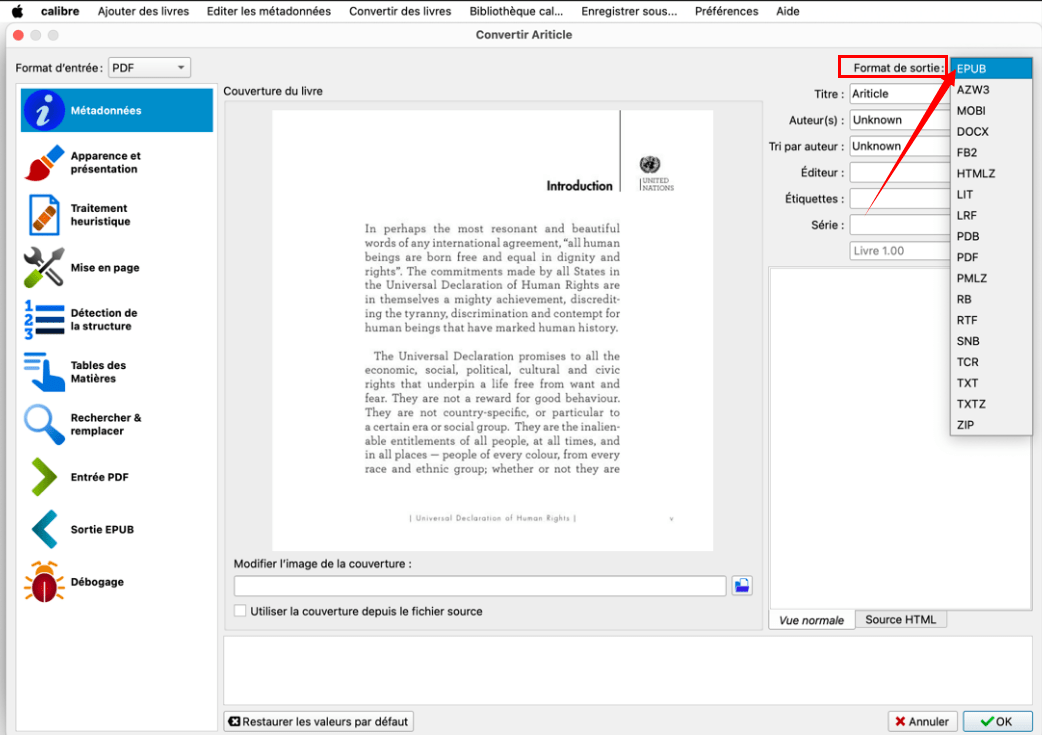Open Bibliothèque cal... menu

(x=516, y=11)
